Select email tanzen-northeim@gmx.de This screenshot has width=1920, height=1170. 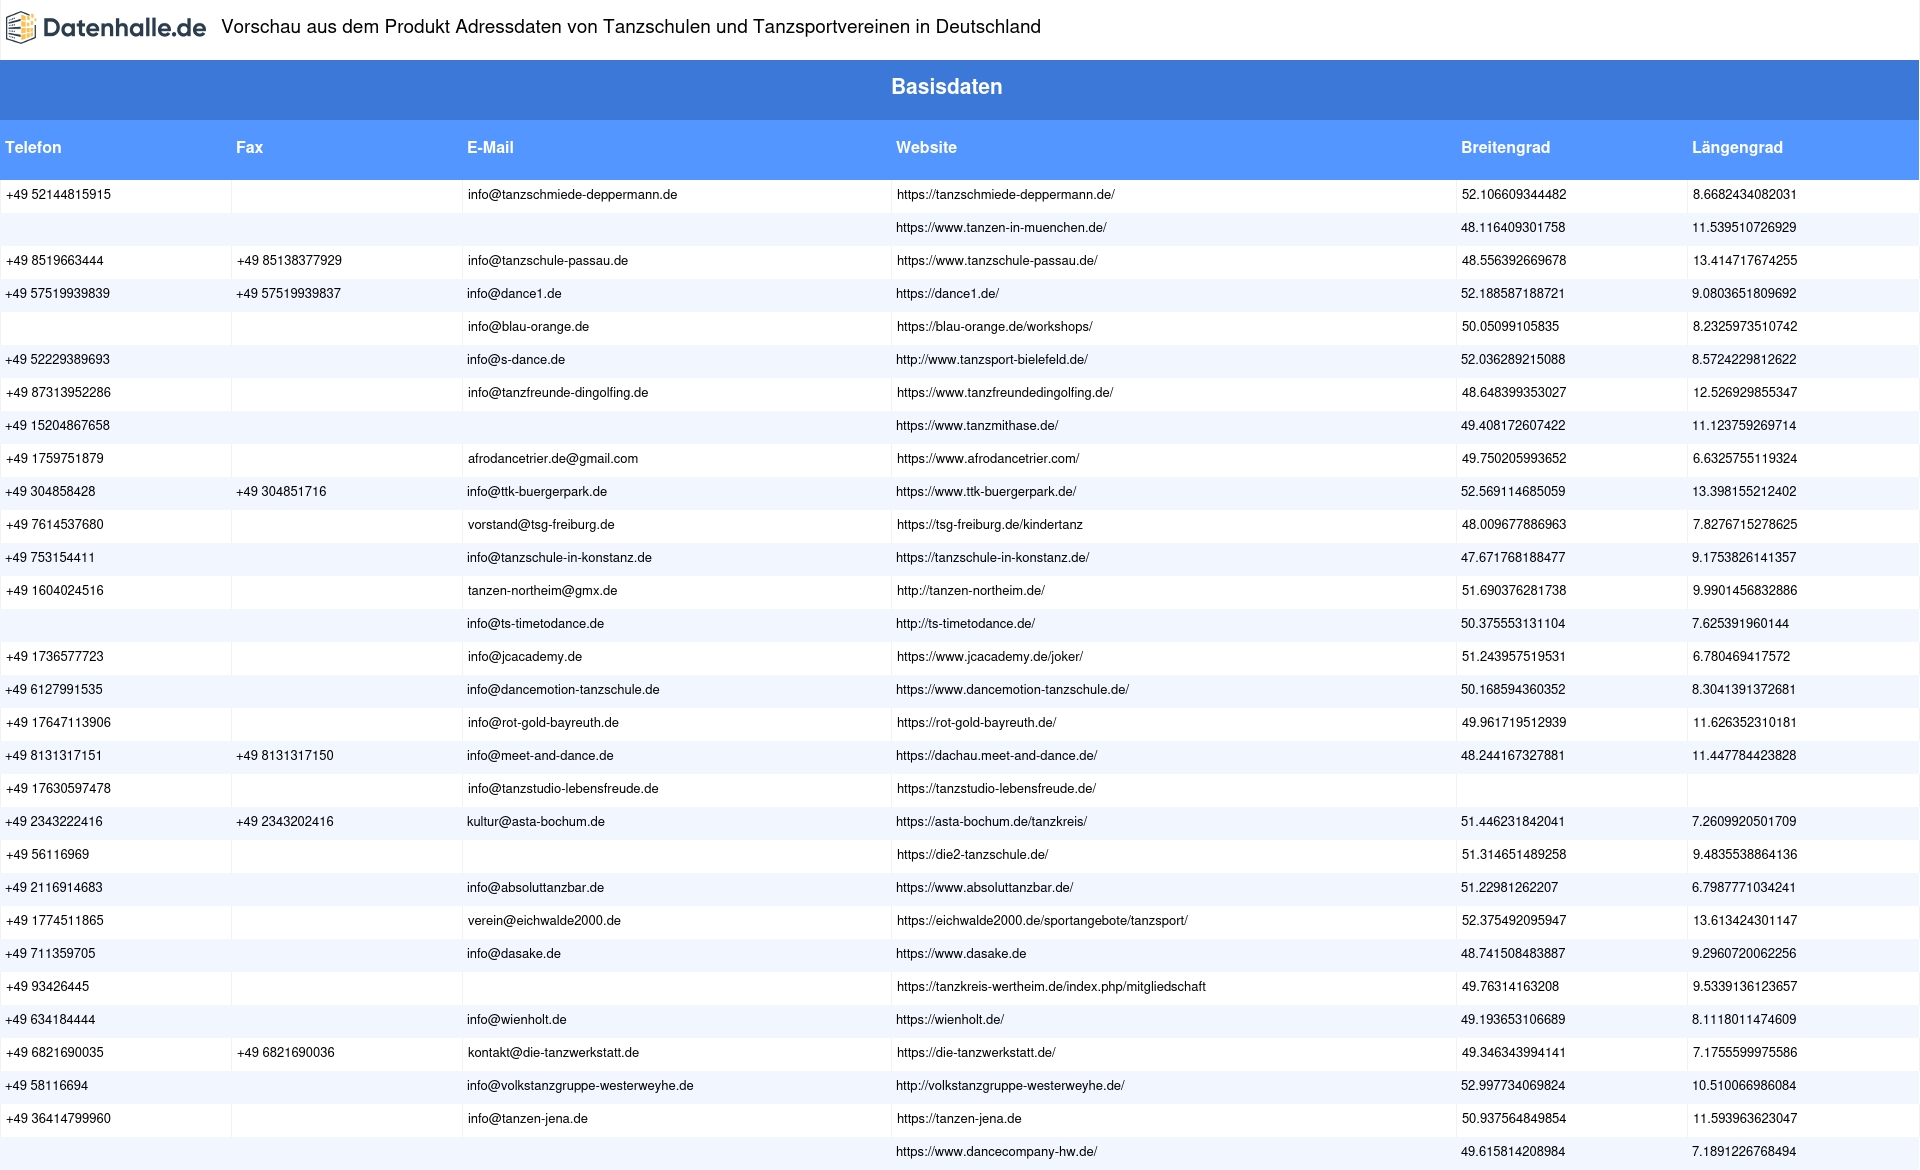542,591
